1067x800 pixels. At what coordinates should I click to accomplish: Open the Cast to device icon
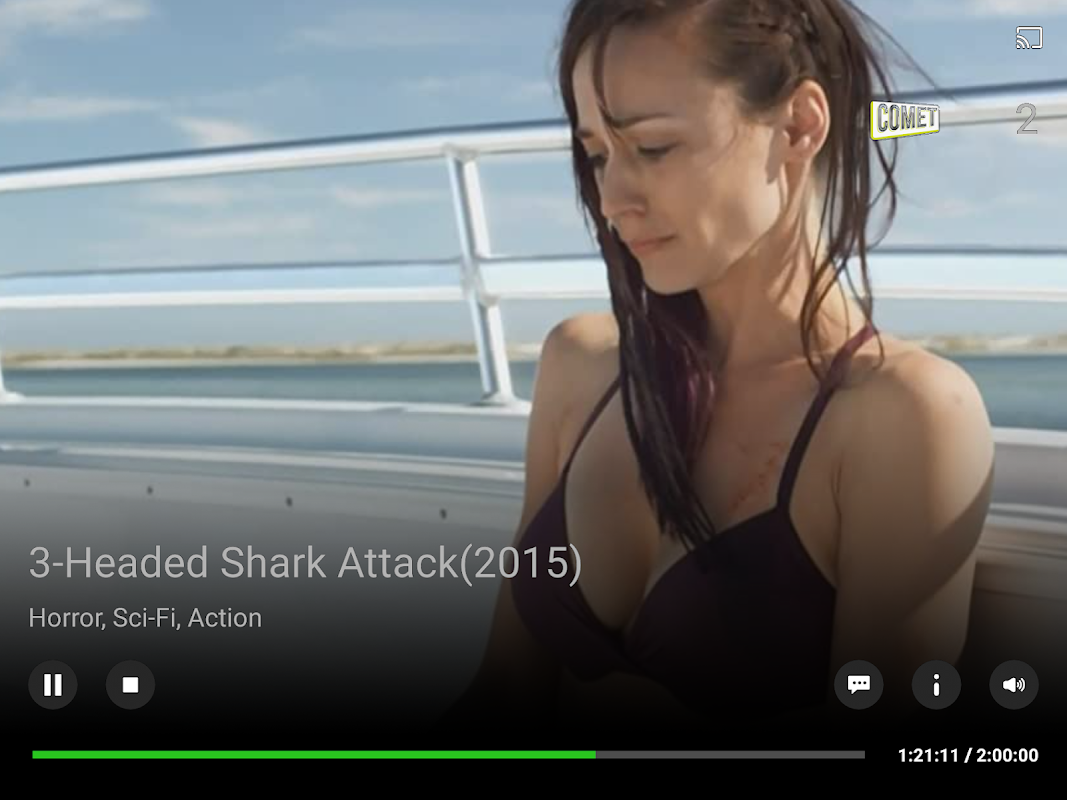click(1029, 38)
